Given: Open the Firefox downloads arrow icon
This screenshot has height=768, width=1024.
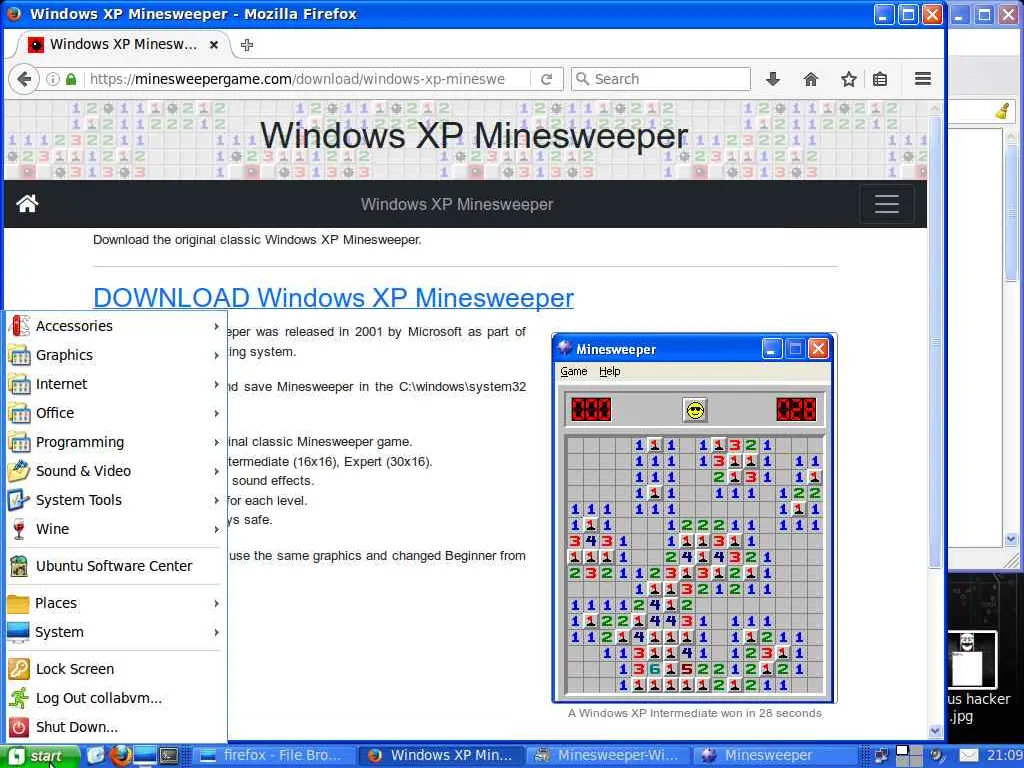Looking at the screenshot, I should click(773, 79).
